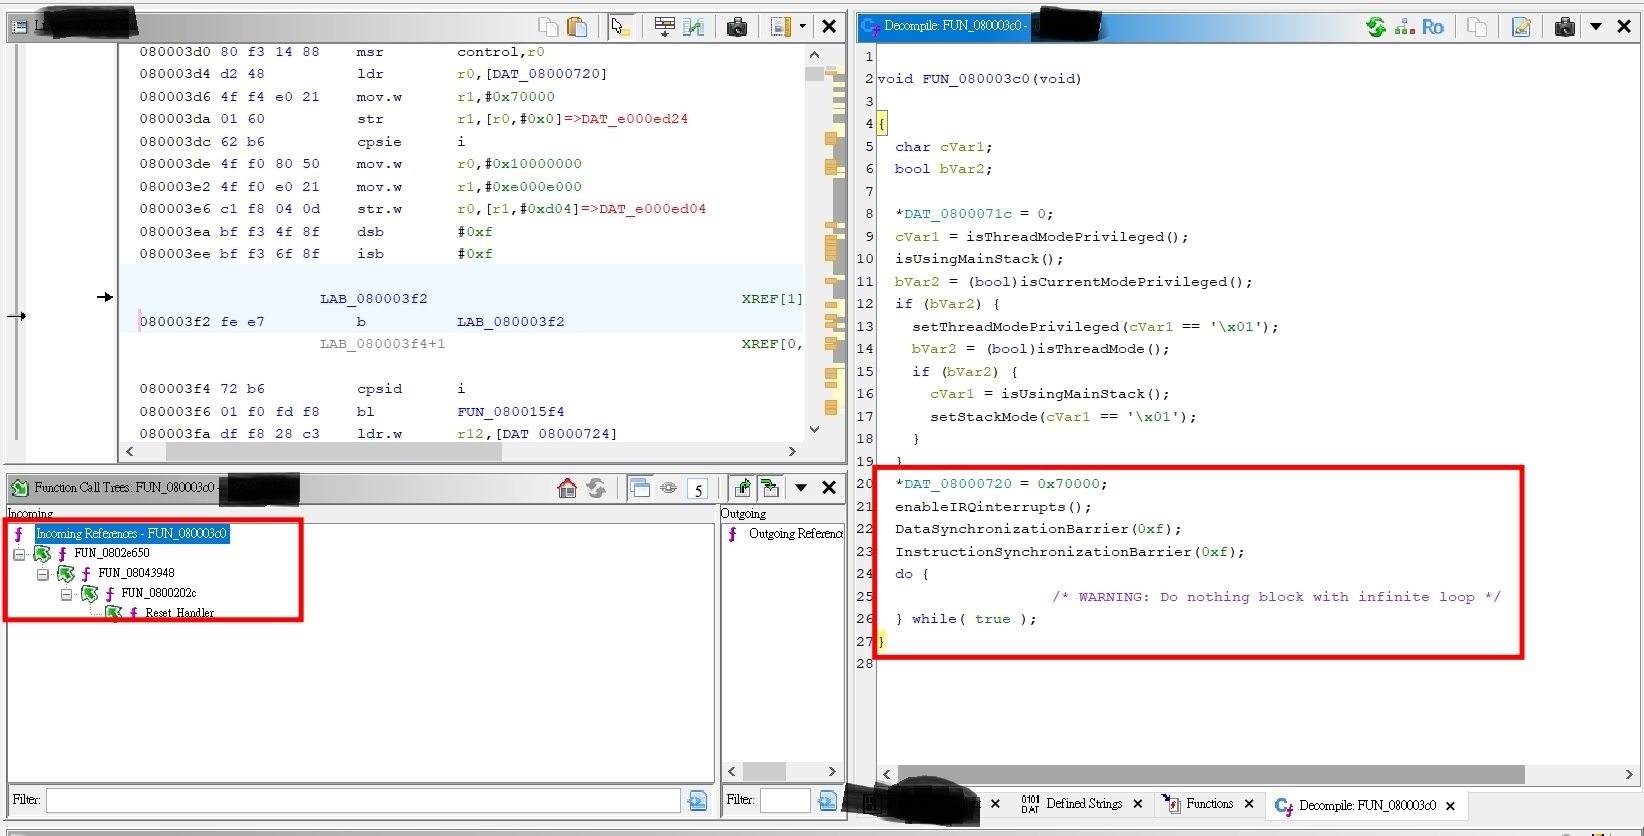
Task: Click the cpsie instruction at 080003dc
Action: point(379,142)
